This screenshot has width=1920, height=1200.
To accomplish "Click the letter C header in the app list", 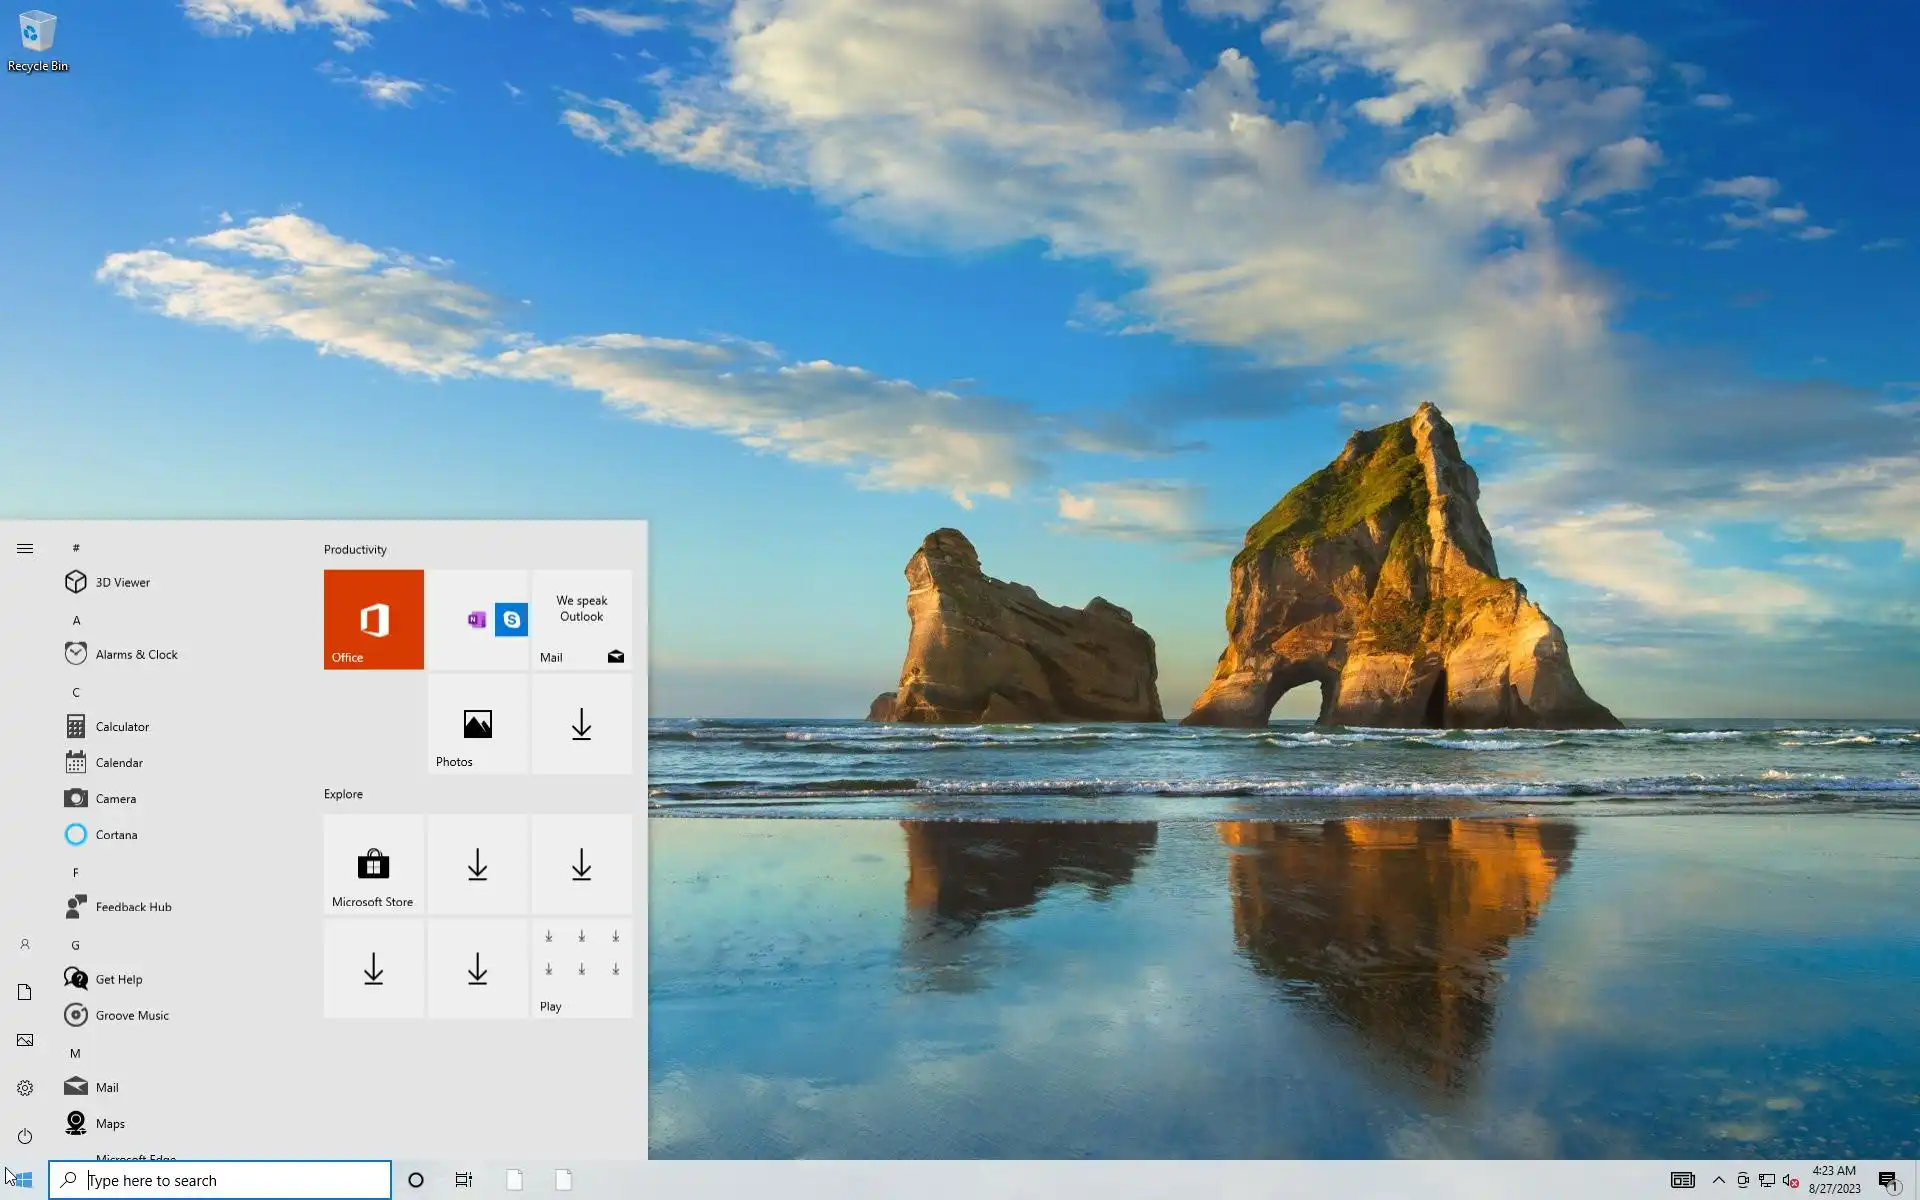I will click(x=76, y=692).
